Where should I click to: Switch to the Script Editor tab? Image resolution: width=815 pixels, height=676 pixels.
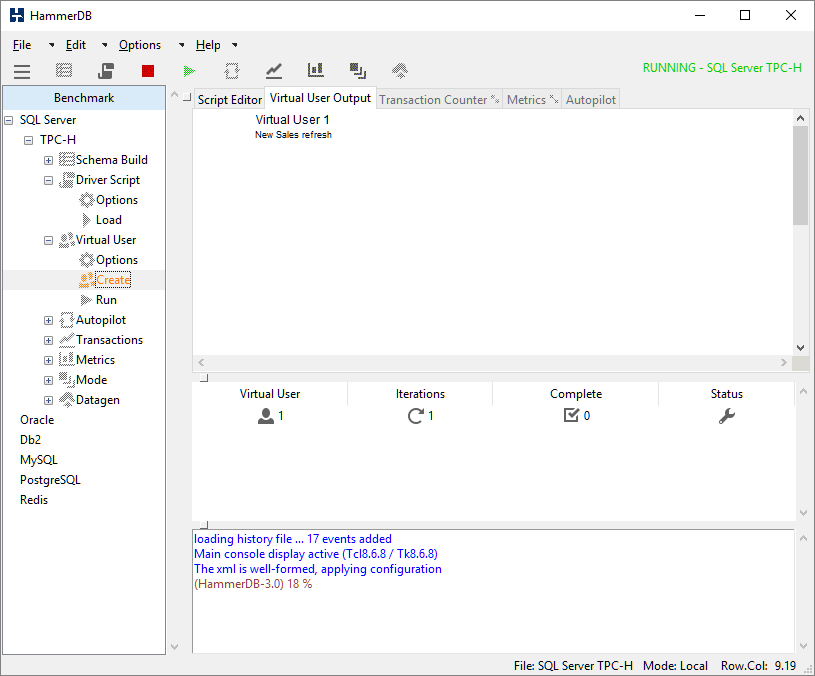230,100
